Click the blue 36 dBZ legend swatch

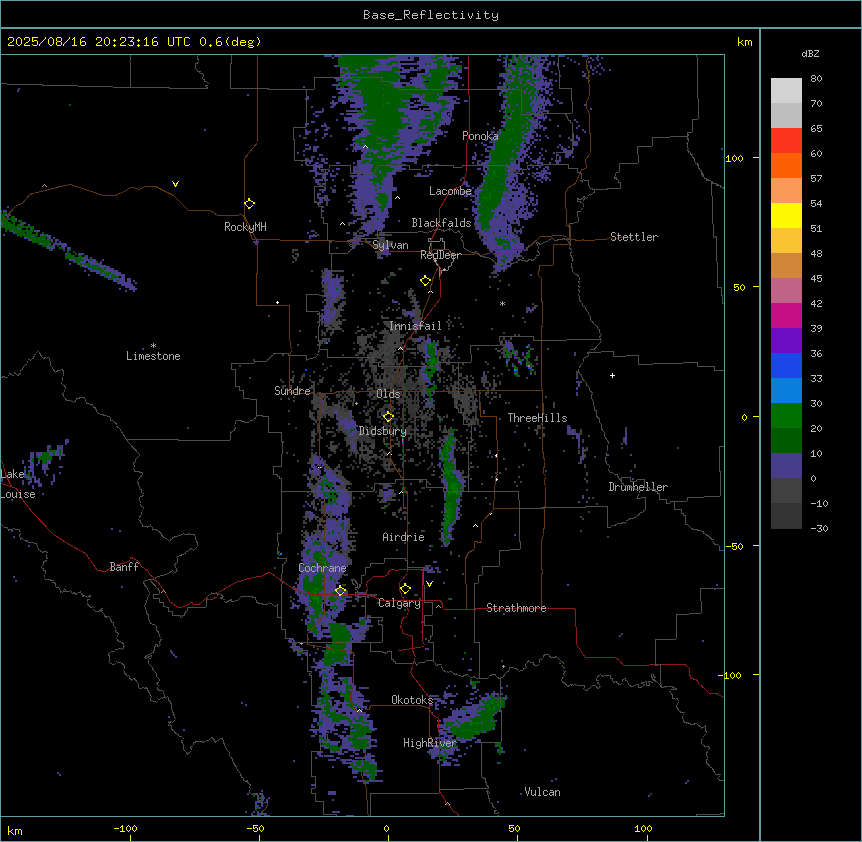(x=786, y=365)
